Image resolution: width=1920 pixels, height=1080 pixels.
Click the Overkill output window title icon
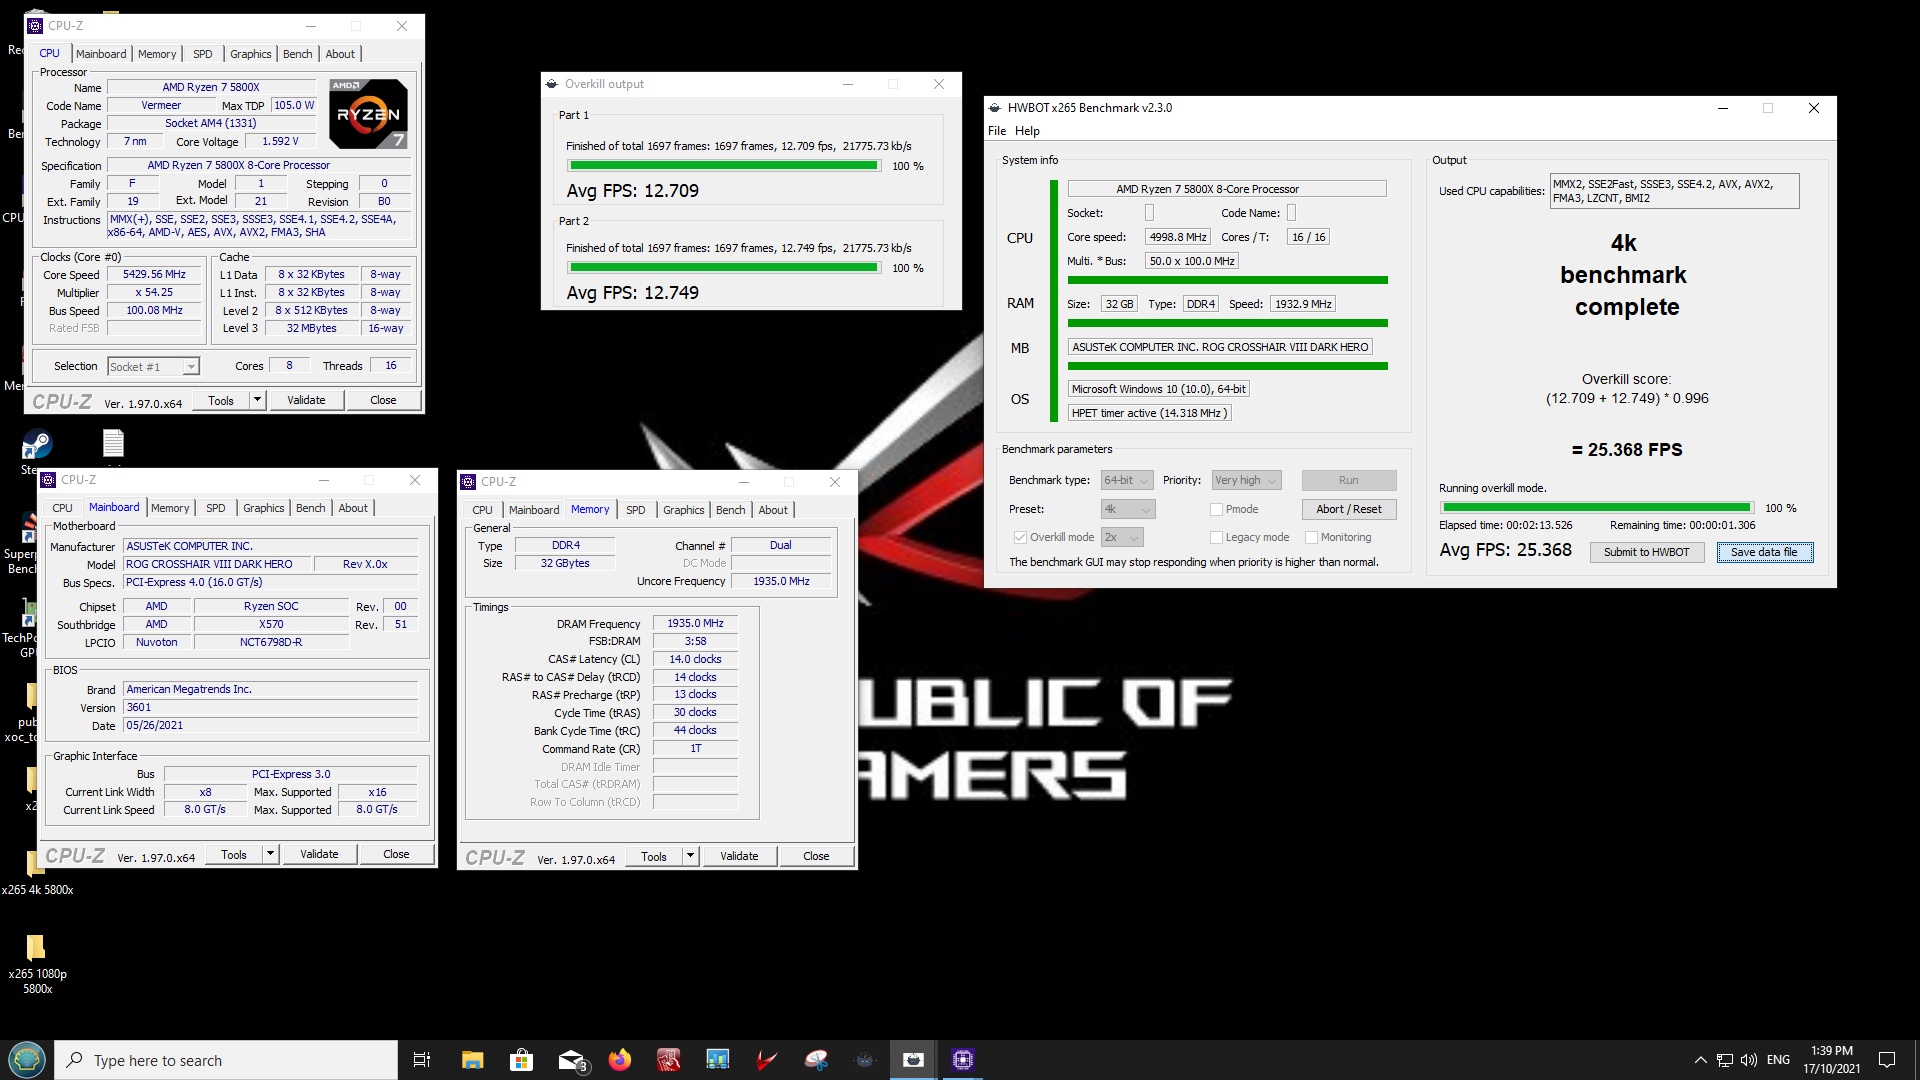click(552, 84)
